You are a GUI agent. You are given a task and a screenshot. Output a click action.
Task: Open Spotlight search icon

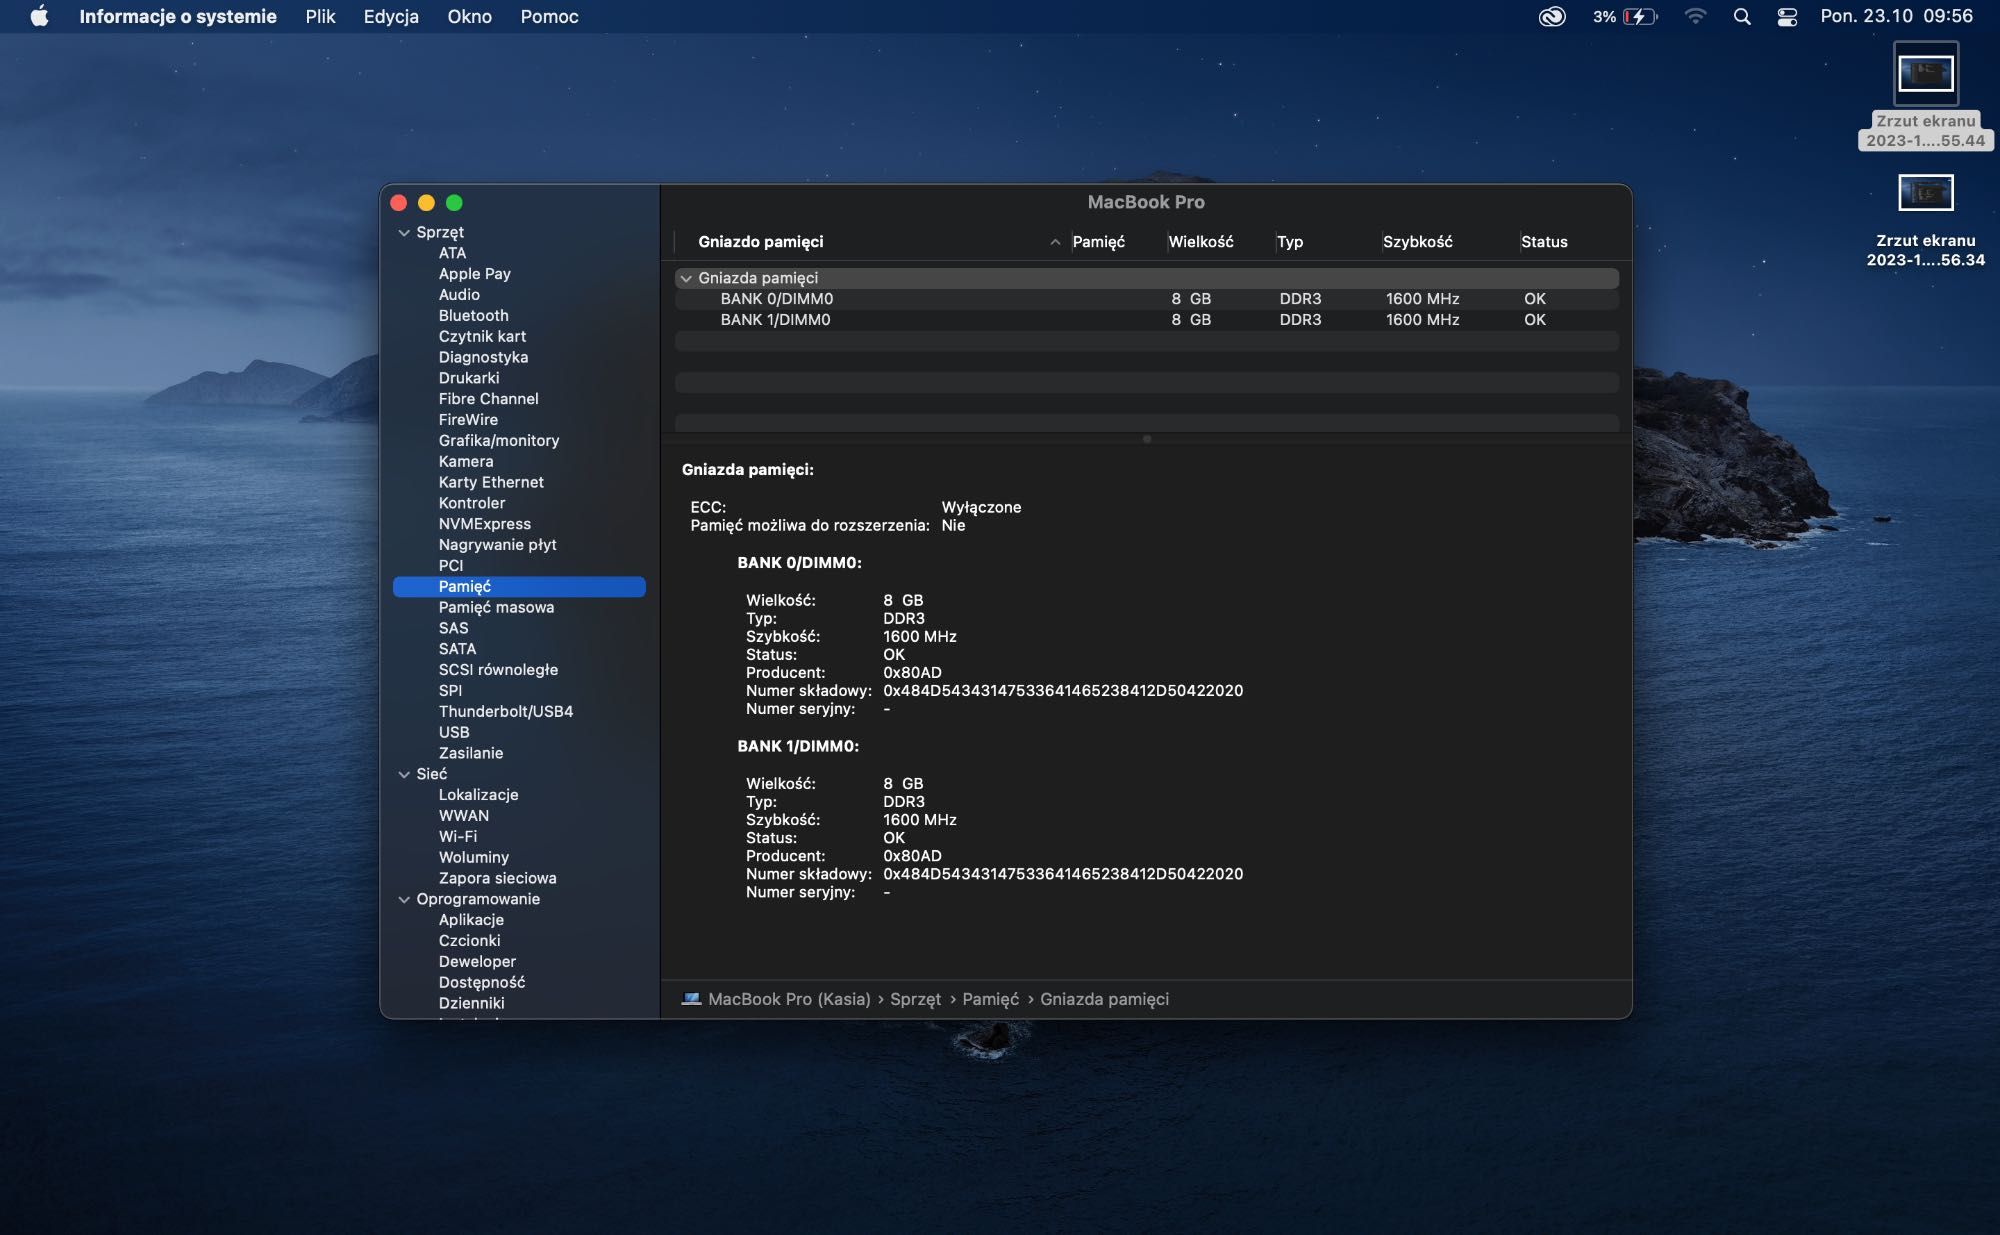tap(1742, 16)
